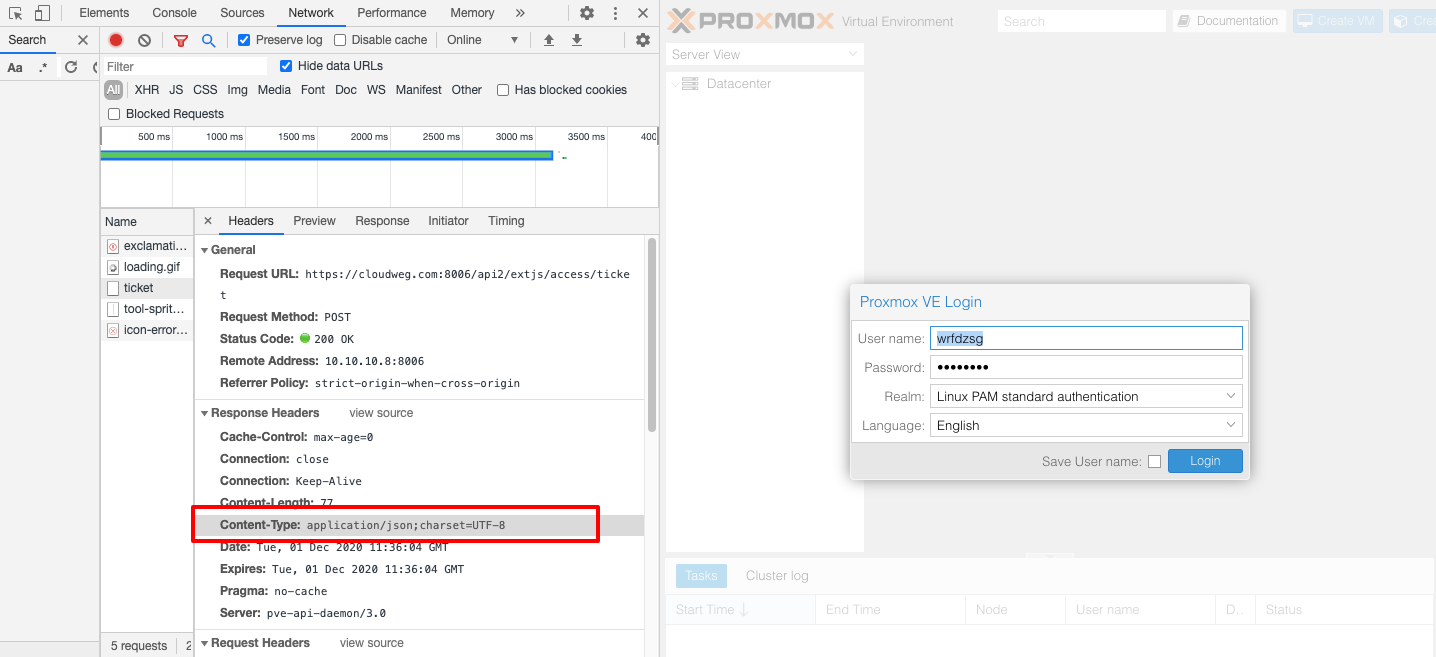
Task: Check the Save User name checkbox
Action: tap(1154, 461)
